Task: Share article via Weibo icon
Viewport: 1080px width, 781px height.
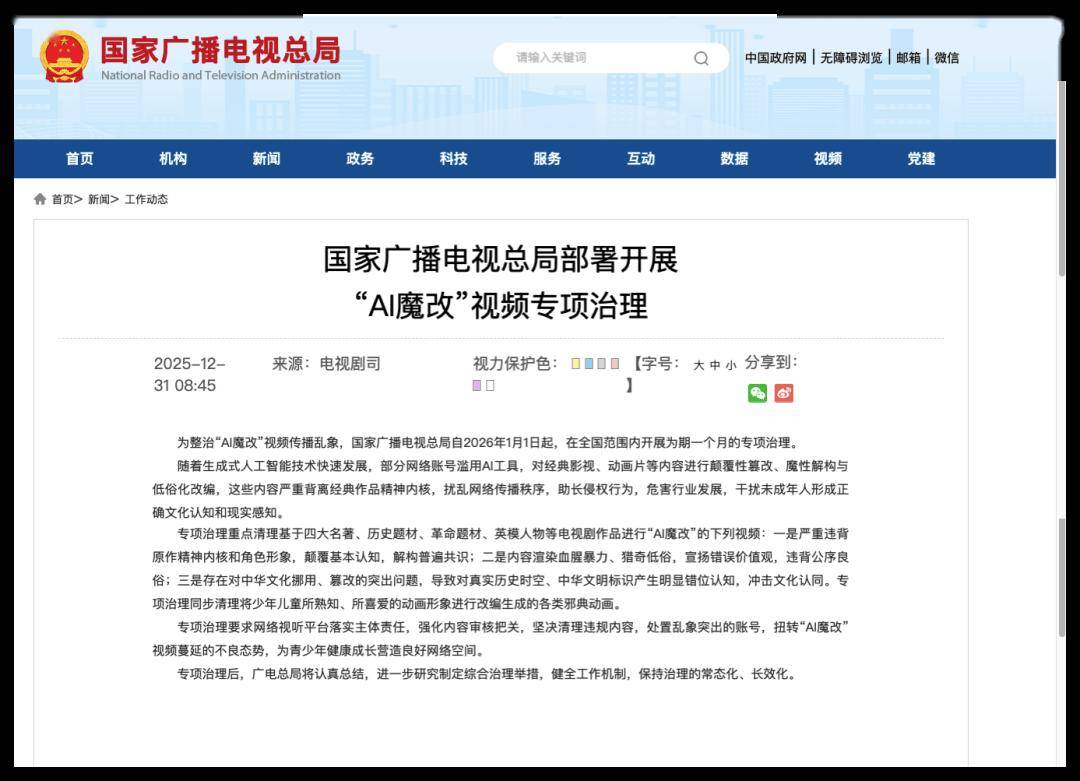Action: coord(784,393)
